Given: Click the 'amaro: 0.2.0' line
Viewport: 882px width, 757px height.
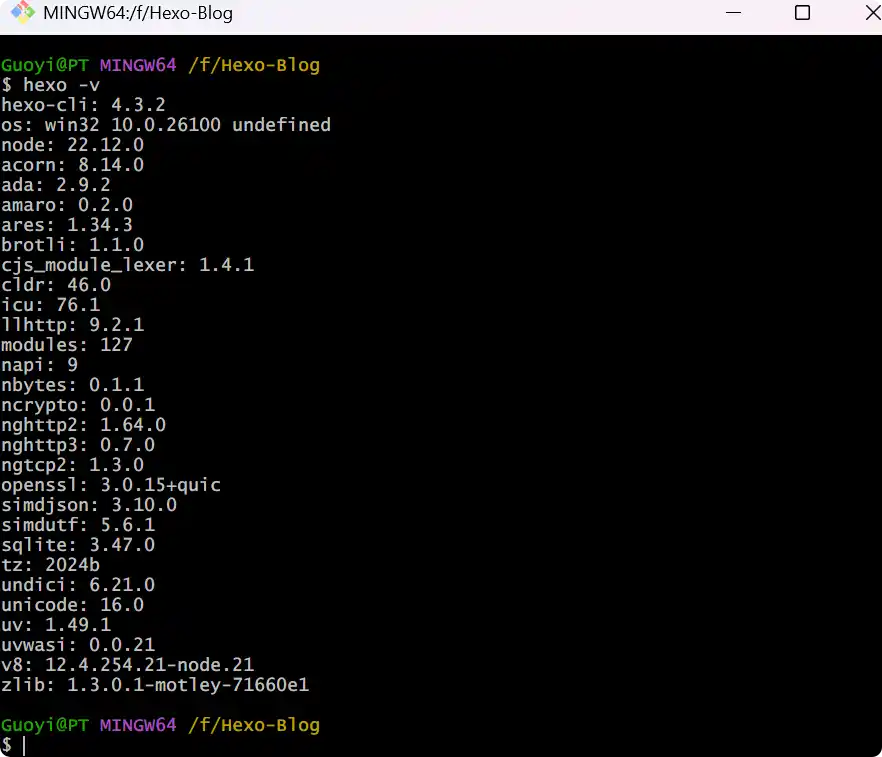Looking at the screenshot, I should [67, 205].
